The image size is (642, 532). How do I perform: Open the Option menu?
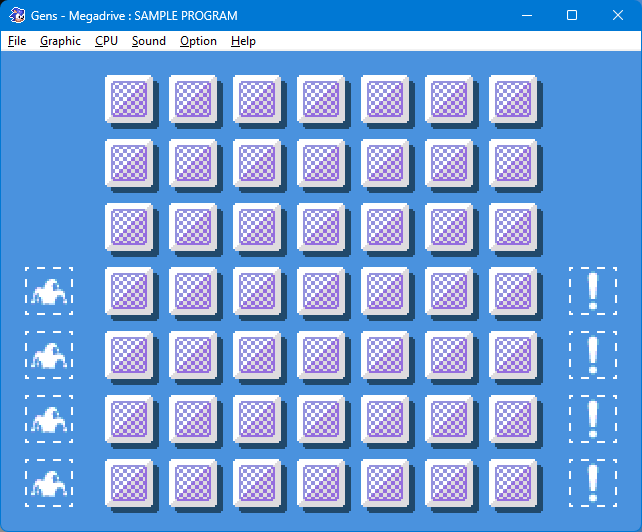click(x=198, y=41)
